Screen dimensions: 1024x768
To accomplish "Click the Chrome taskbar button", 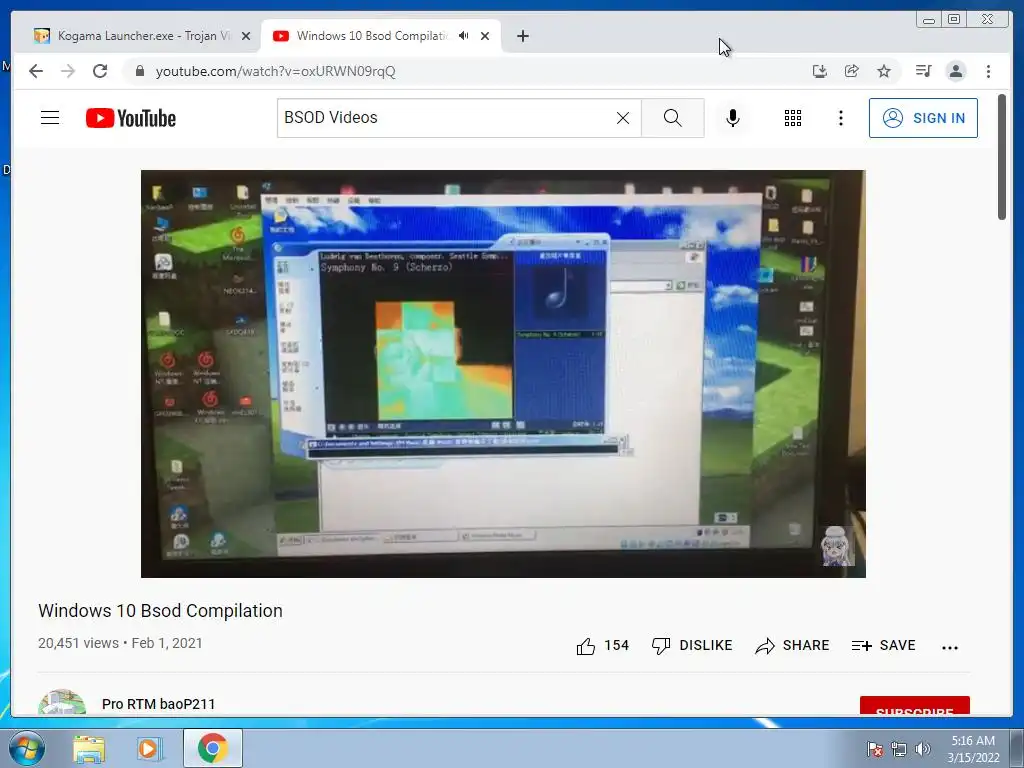I will pyautogui.click(x=213, y=748).
